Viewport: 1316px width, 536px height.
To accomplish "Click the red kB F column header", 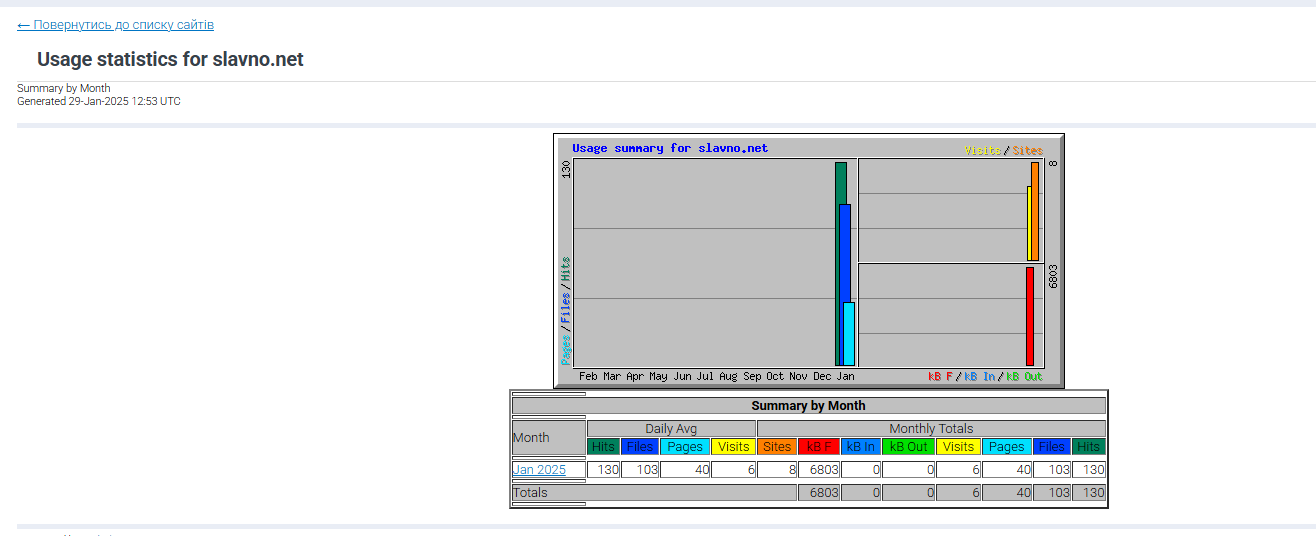I will tap(819, 447).
